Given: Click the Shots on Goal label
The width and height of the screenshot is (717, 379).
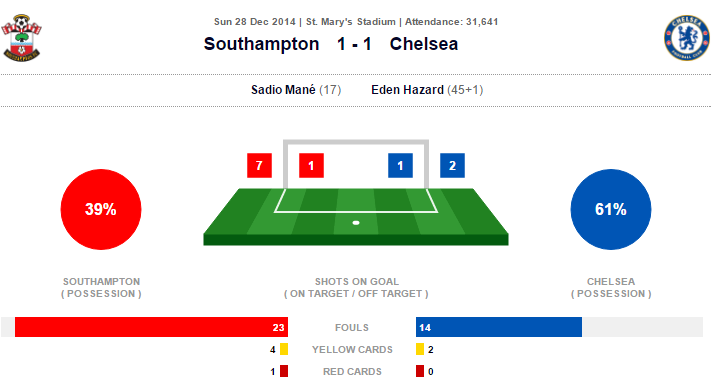Looking at the screenshot, I should point(357,282).
